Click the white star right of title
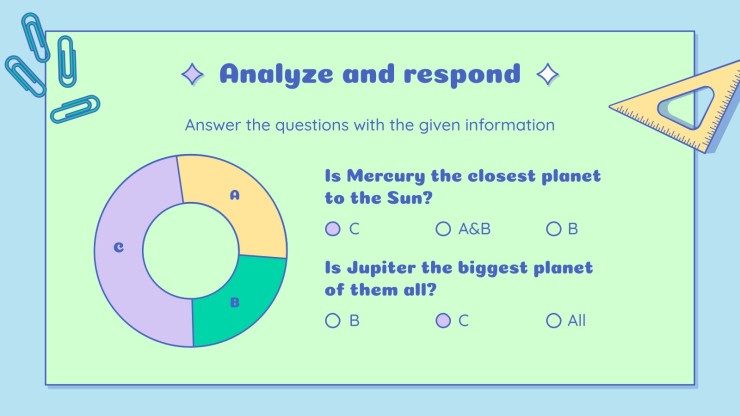Image resolution: width=740 pixels, height=416 pixels. click(x=547, y=74)
